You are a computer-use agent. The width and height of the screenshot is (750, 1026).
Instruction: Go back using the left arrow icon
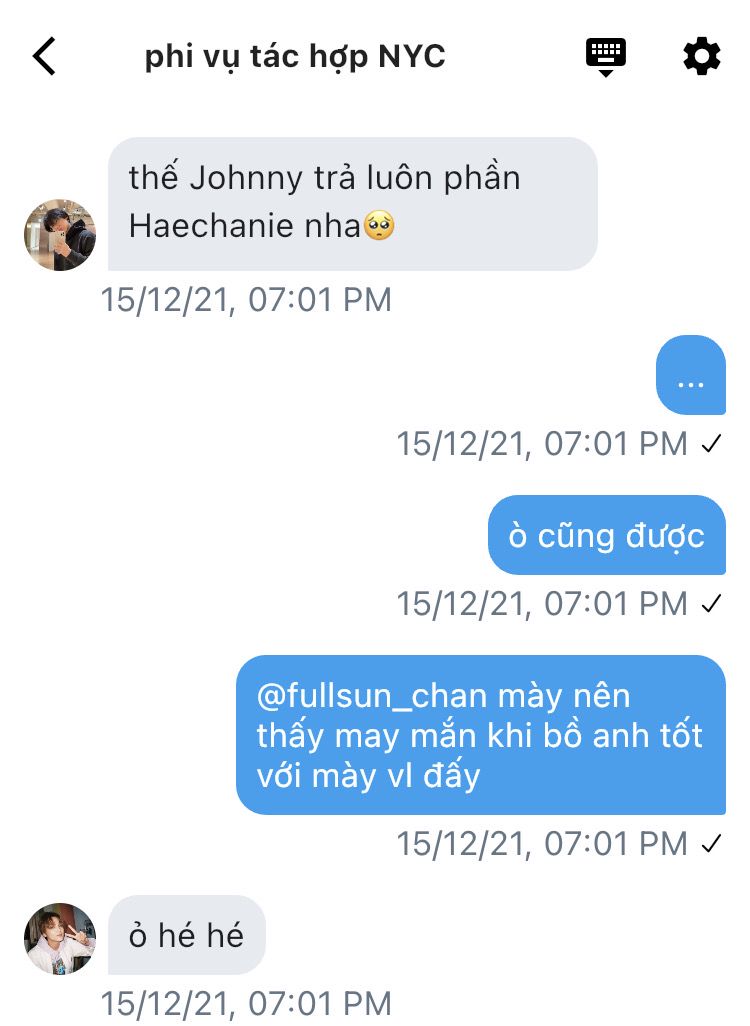coord(45,56)
